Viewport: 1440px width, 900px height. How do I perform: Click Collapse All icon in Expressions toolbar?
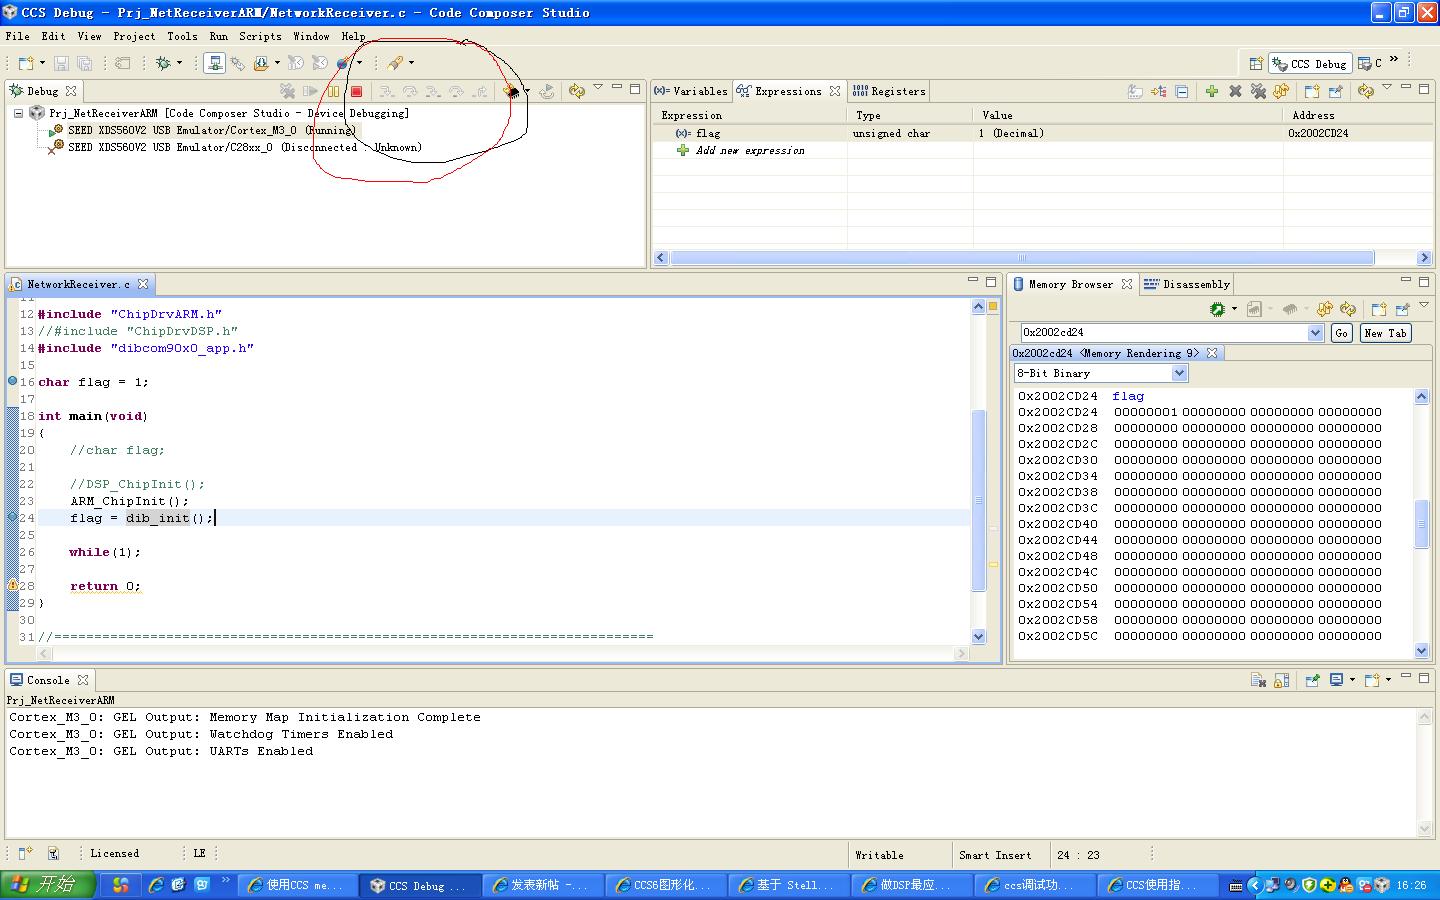(1181, 91)
